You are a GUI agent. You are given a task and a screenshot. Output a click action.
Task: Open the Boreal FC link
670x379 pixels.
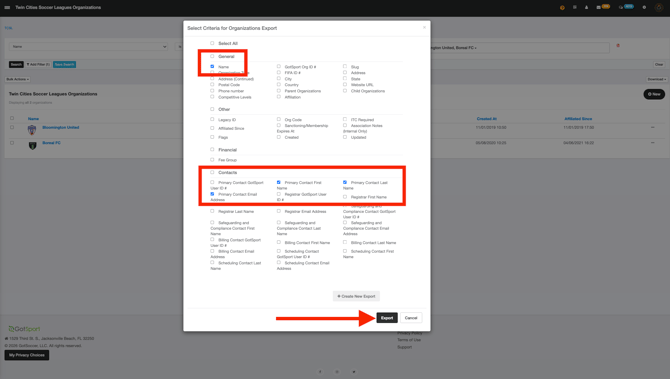51,143
